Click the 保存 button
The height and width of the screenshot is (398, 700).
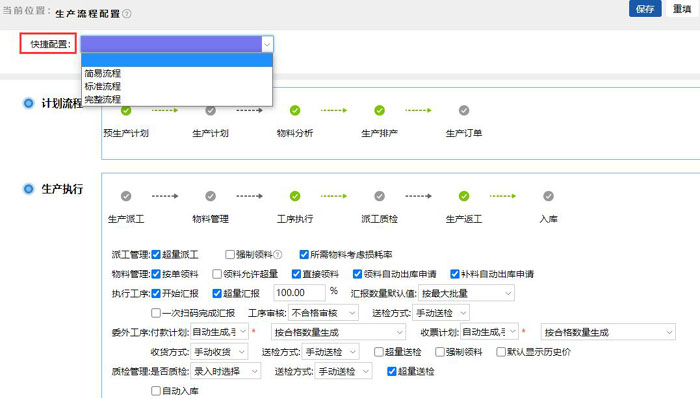click(x=645, y=9)
